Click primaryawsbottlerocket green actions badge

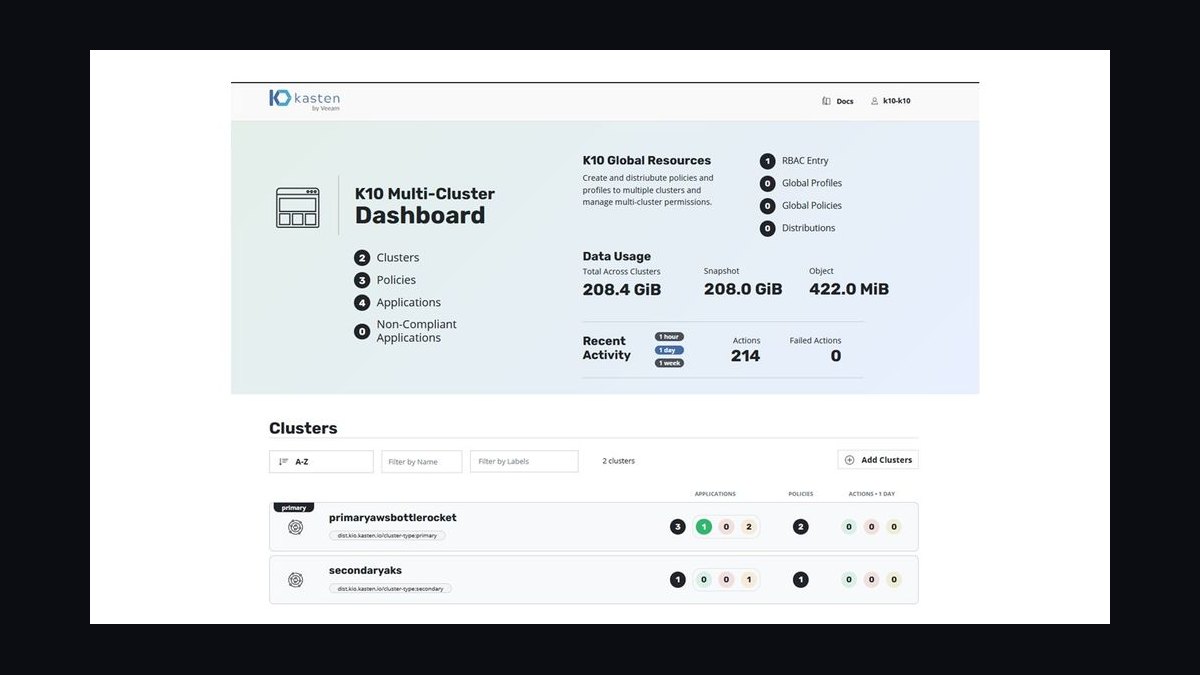pos(849,527)
